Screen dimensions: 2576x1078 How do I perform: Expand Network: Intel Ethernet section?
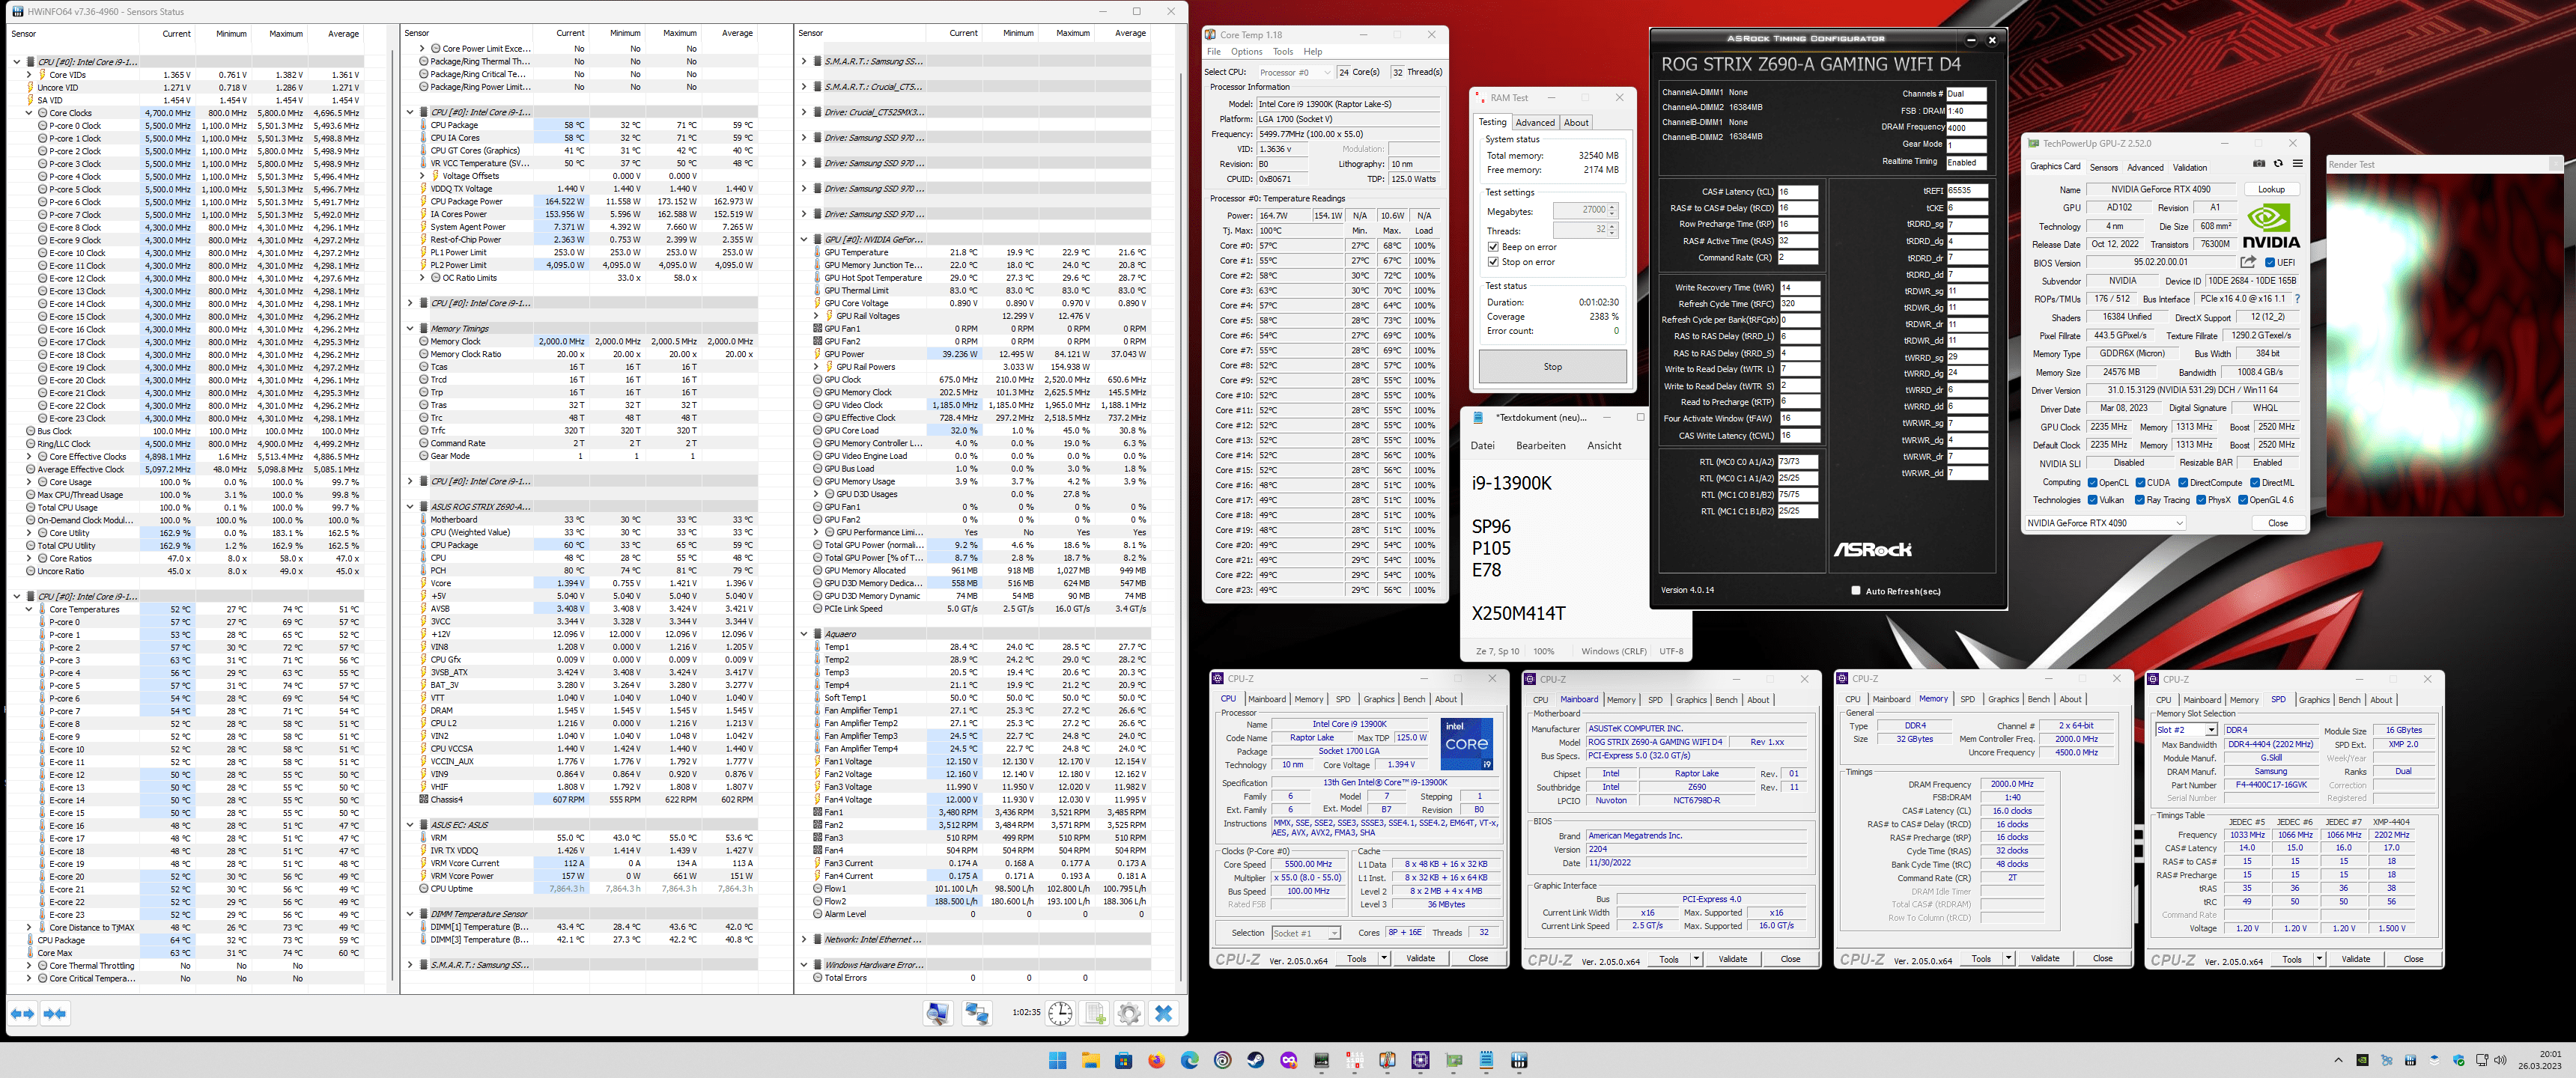(804, 939)
